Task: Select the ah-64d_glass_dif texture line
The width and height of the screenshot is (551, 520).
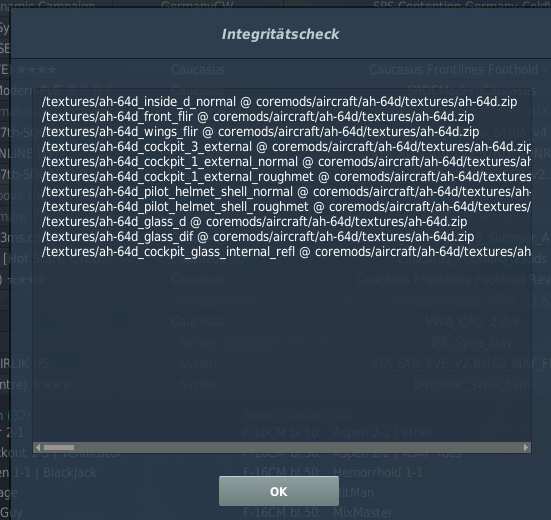Action: point(258,237)
